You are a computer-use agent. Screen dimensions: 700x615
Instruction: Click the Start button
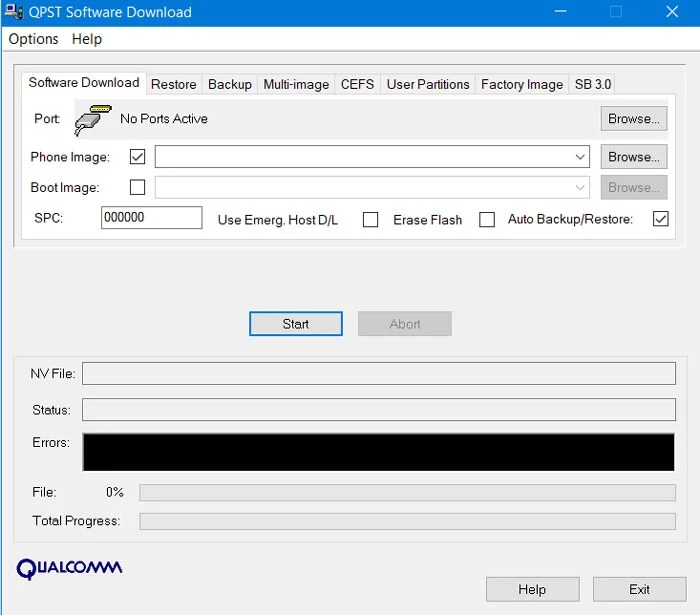click(296, 324)
